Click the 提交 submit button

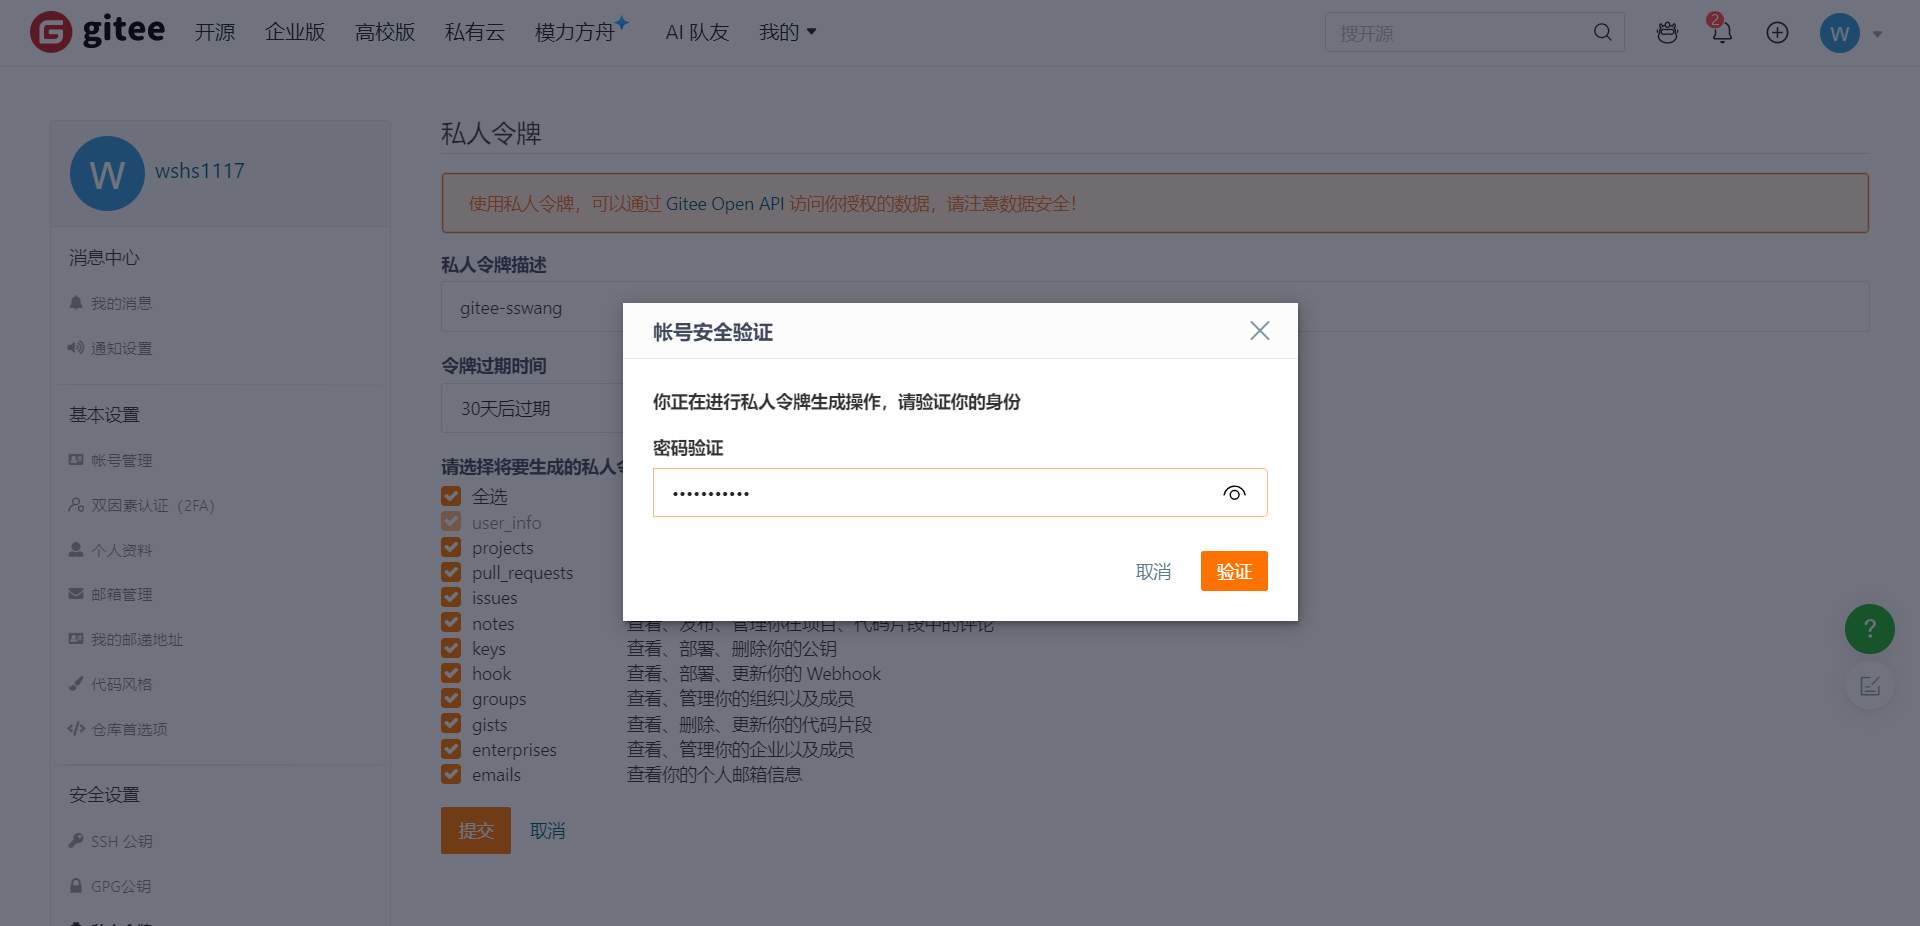click(x=476, y=830)
